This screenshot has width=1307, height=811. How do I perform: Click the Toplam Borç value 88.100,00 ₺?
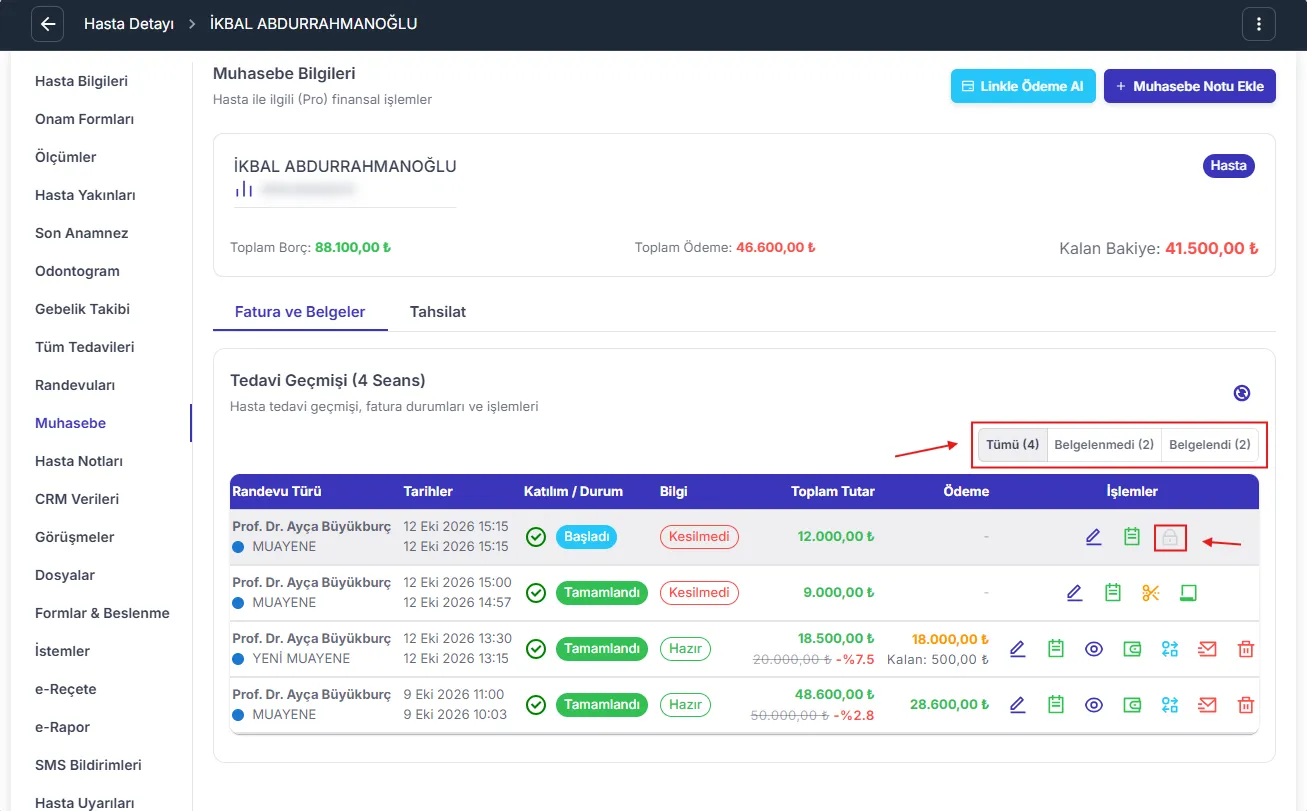click(353, 247)
